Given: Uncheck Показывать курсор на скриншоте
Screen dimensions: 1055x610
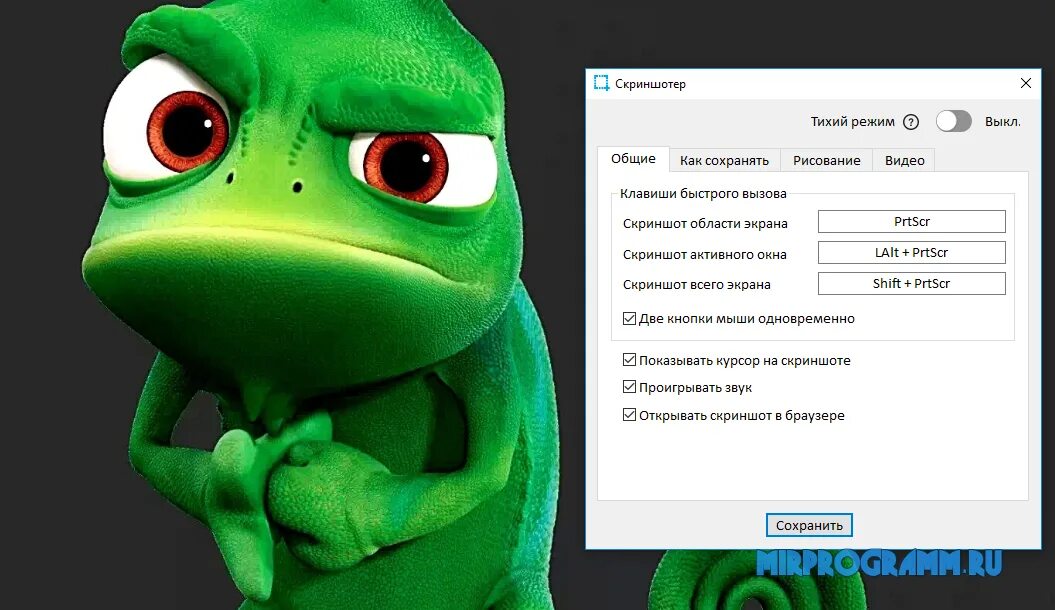Looking at the screenshot, I should (629, 360).
